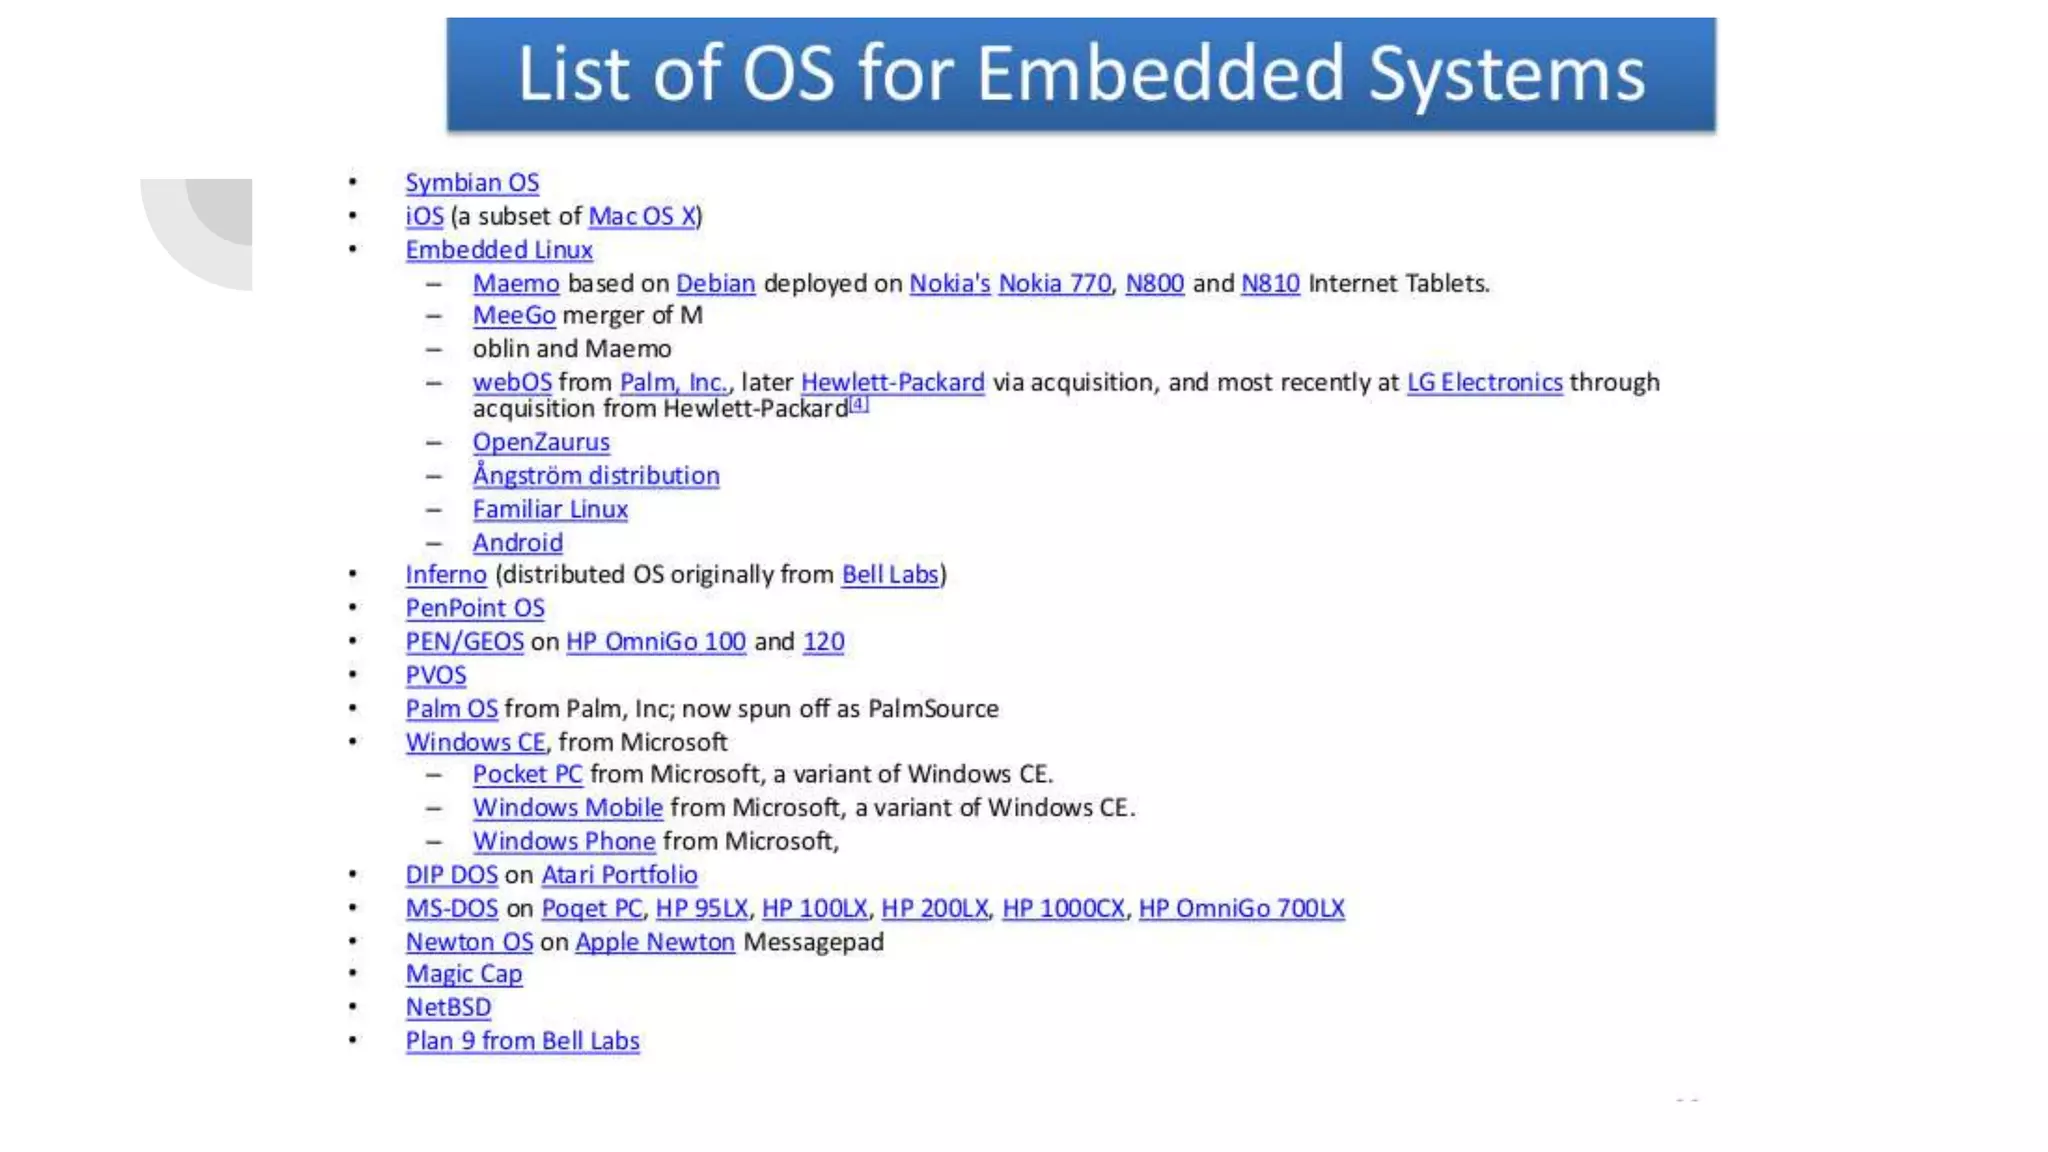Follow the Atari Portfolio link
This screenshot has width=2048, height=1152.
pyautogui.click(x=619, y=875)
